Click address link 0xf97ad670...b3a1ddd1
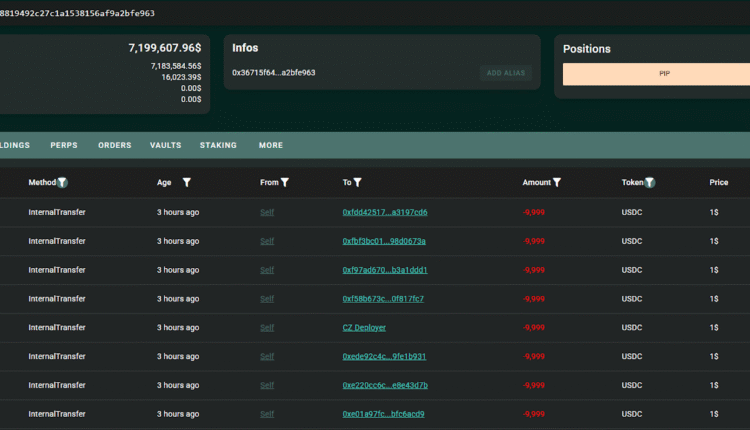The width and height of the screenshot is (750, 430). tap(384, 270)
